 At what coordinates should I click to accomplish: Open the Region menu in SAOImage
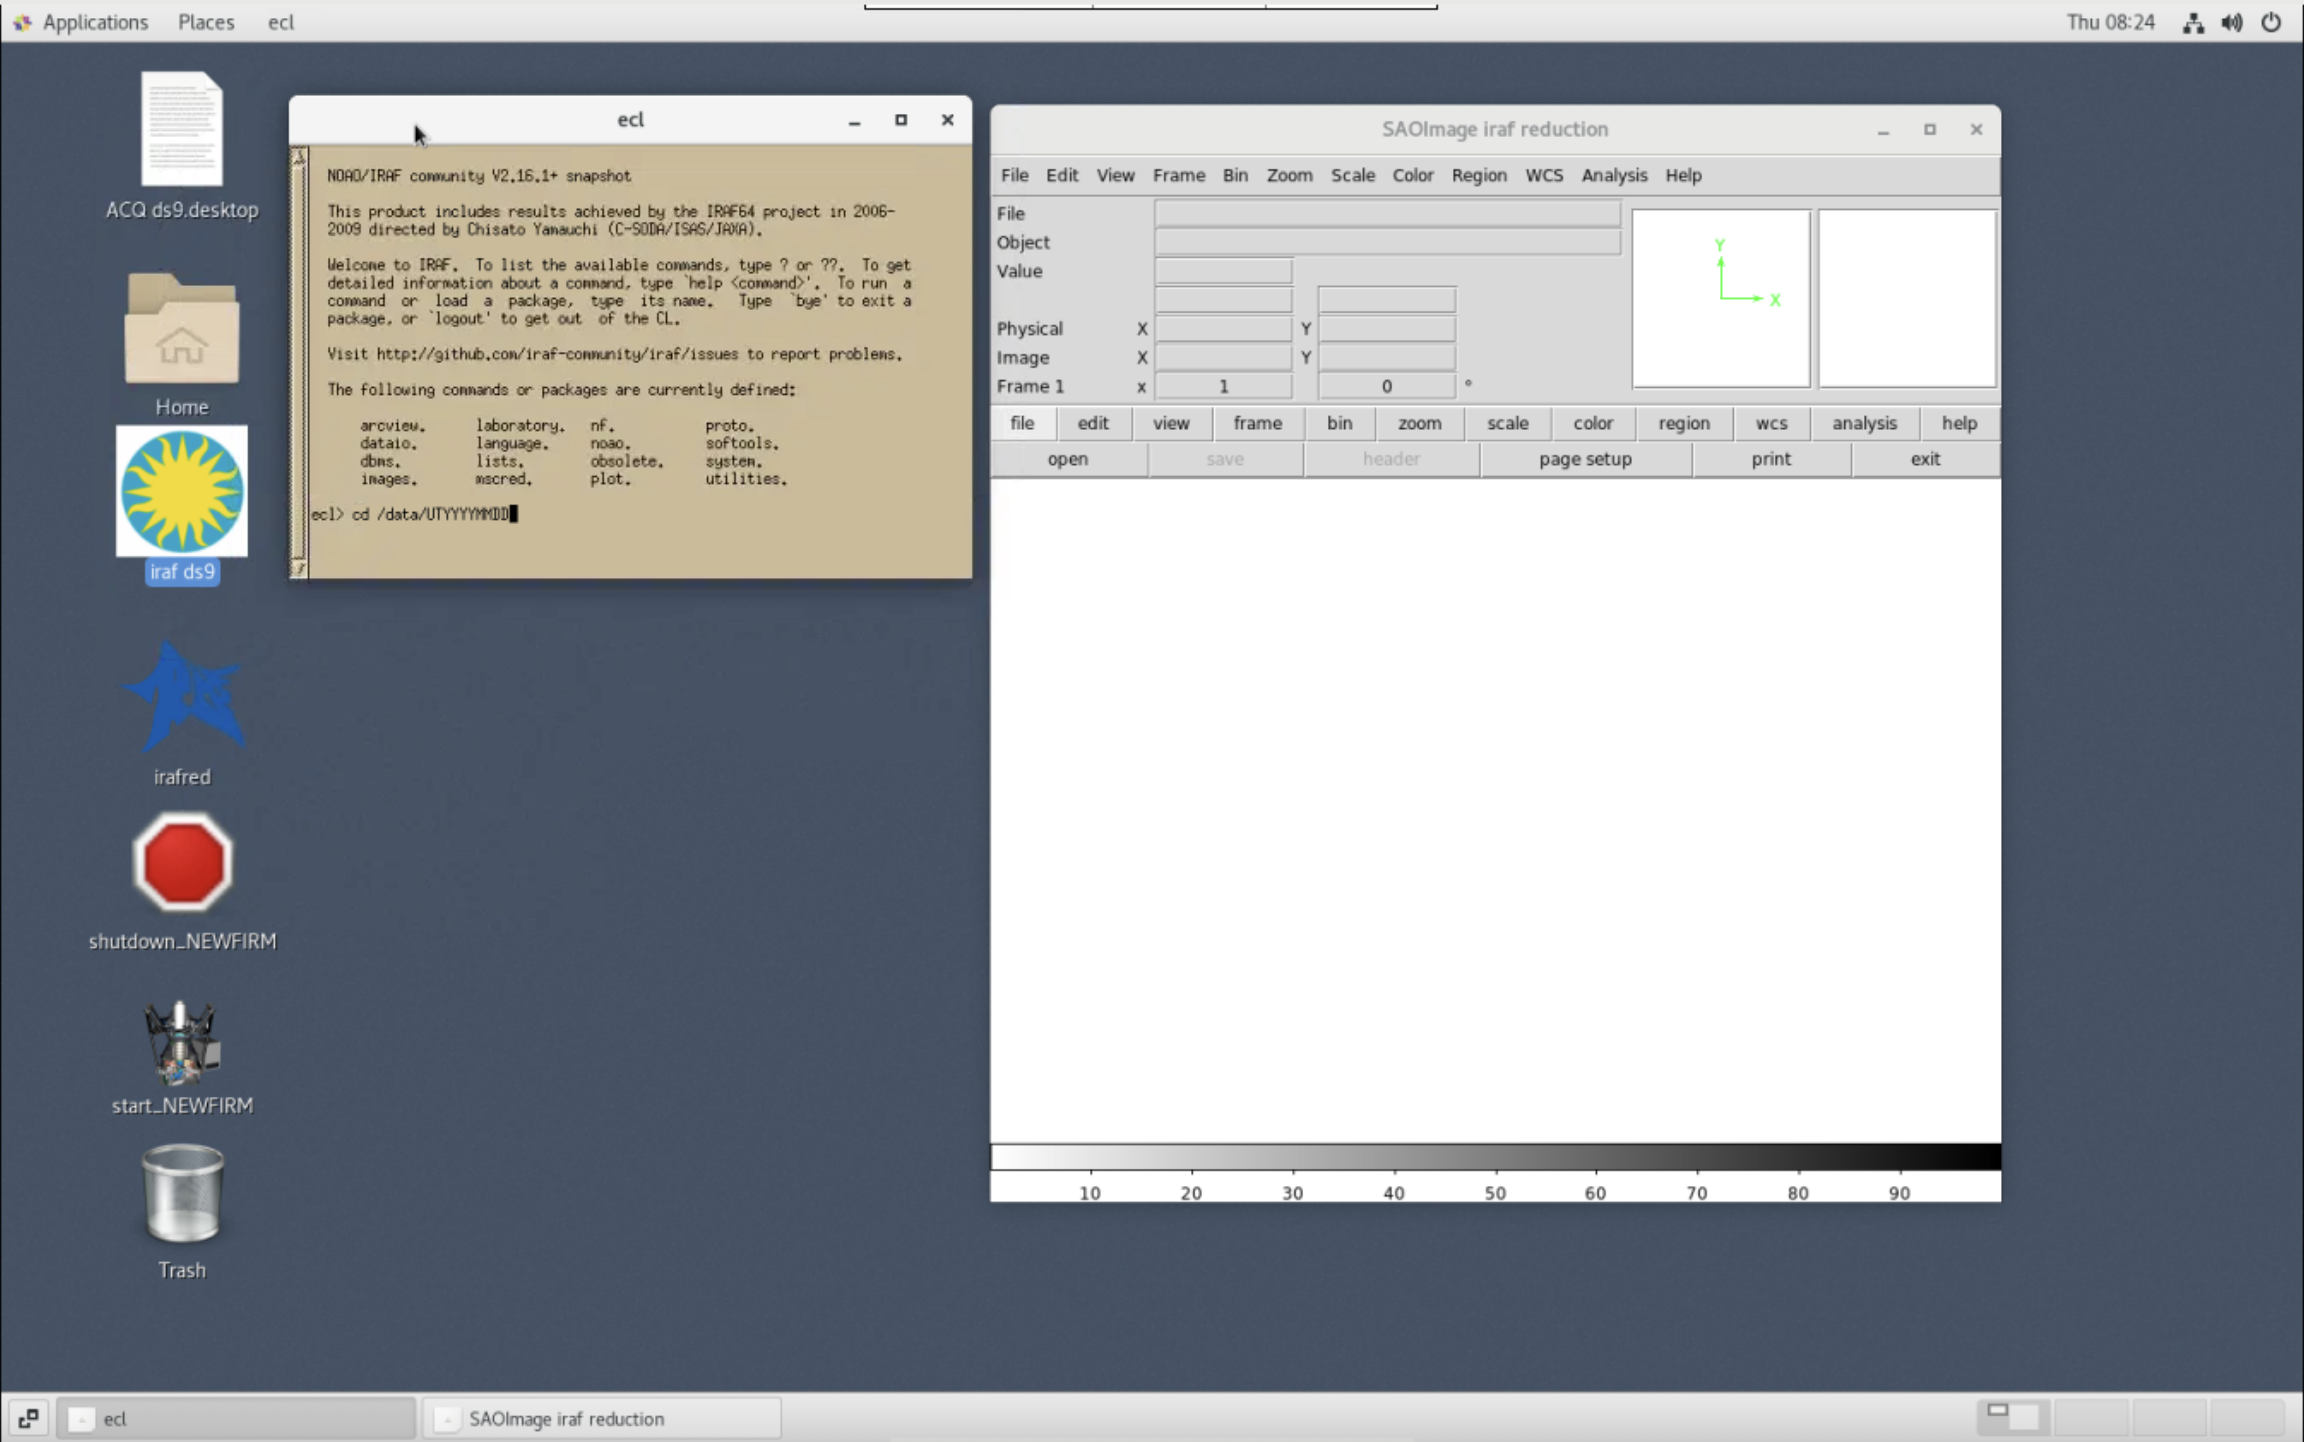(x=1479, y=175)
